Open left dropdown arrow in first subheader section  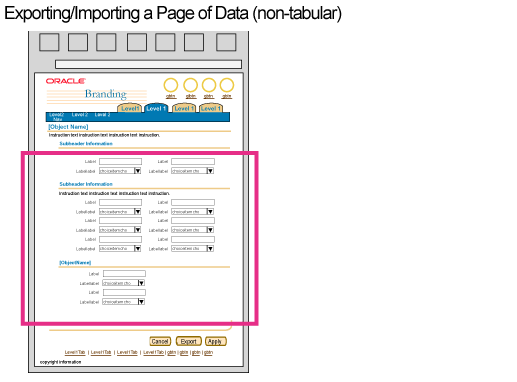point(137,171)
